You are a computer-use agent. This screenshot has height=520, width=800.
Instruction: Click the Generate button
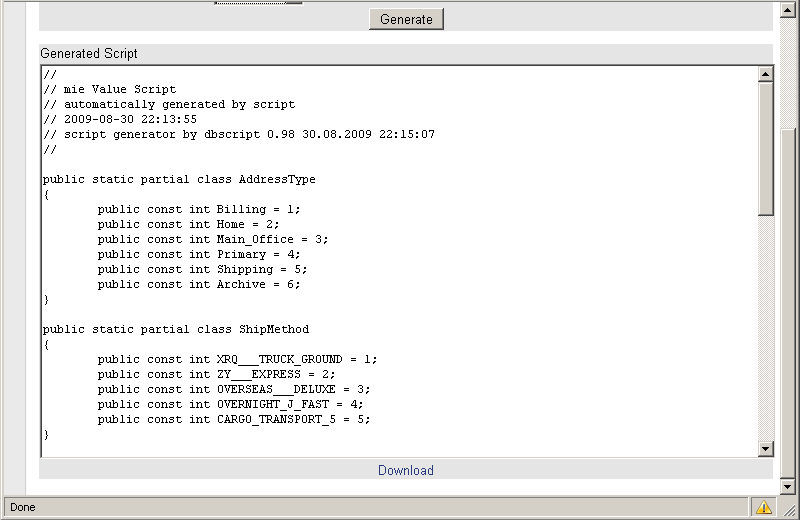click(406, 19)
